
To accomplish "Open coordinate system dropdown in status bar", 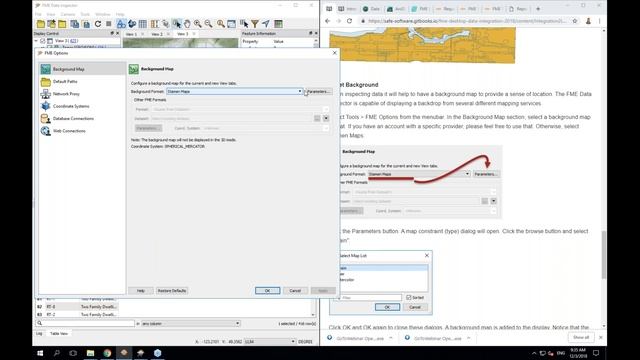I will point(269,341).
